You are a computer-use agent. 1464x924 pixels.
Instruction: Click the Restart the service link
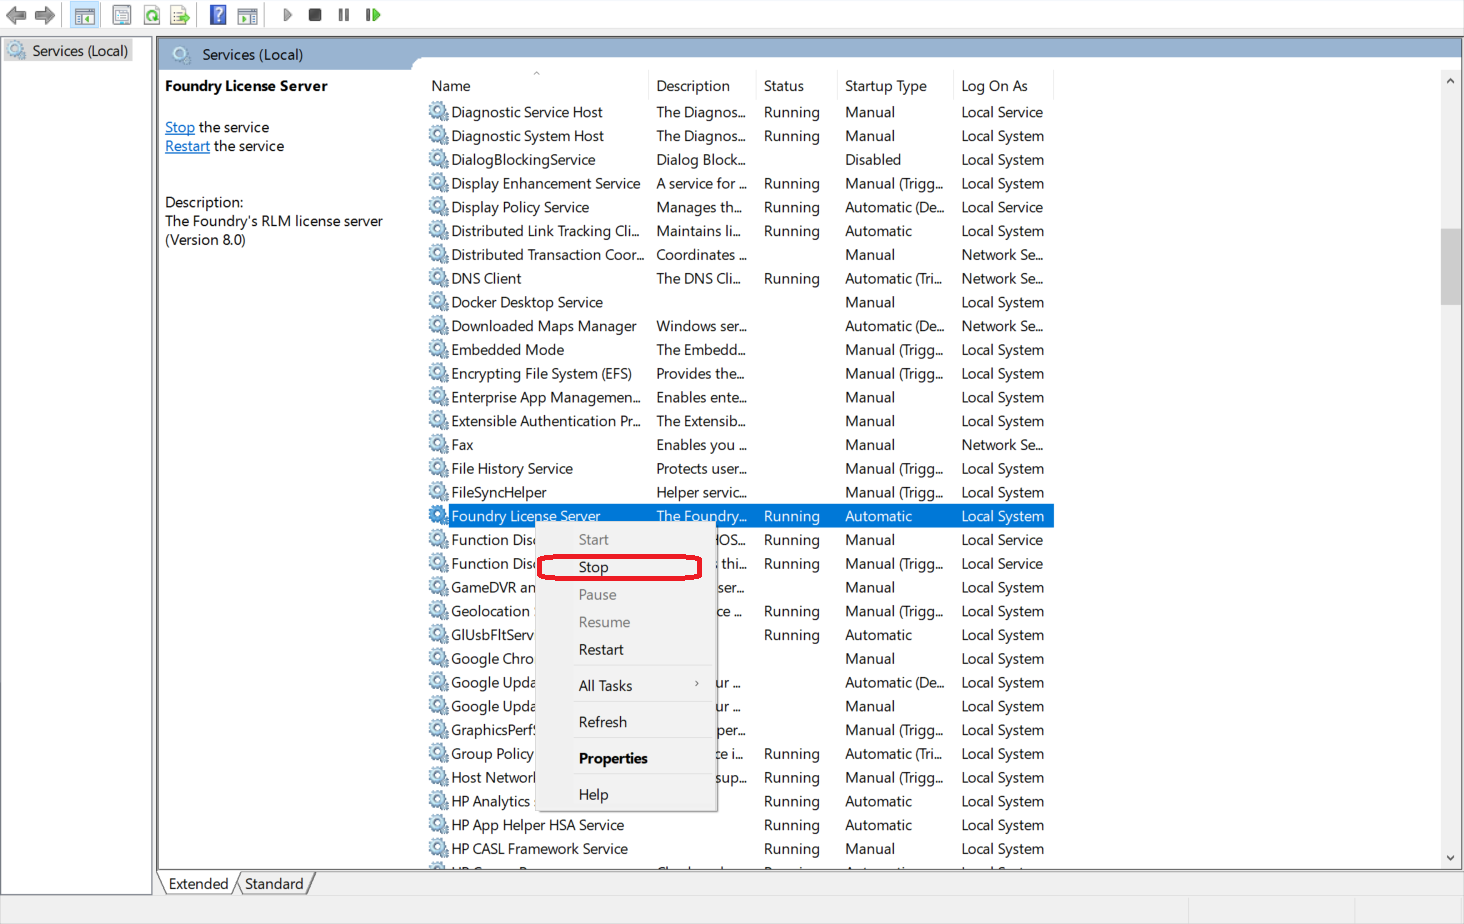[x=187, y=145]
